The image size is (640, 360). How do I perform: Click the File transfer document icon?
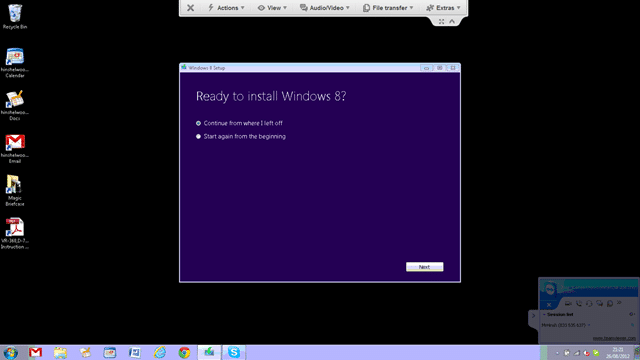click(367, 8)
